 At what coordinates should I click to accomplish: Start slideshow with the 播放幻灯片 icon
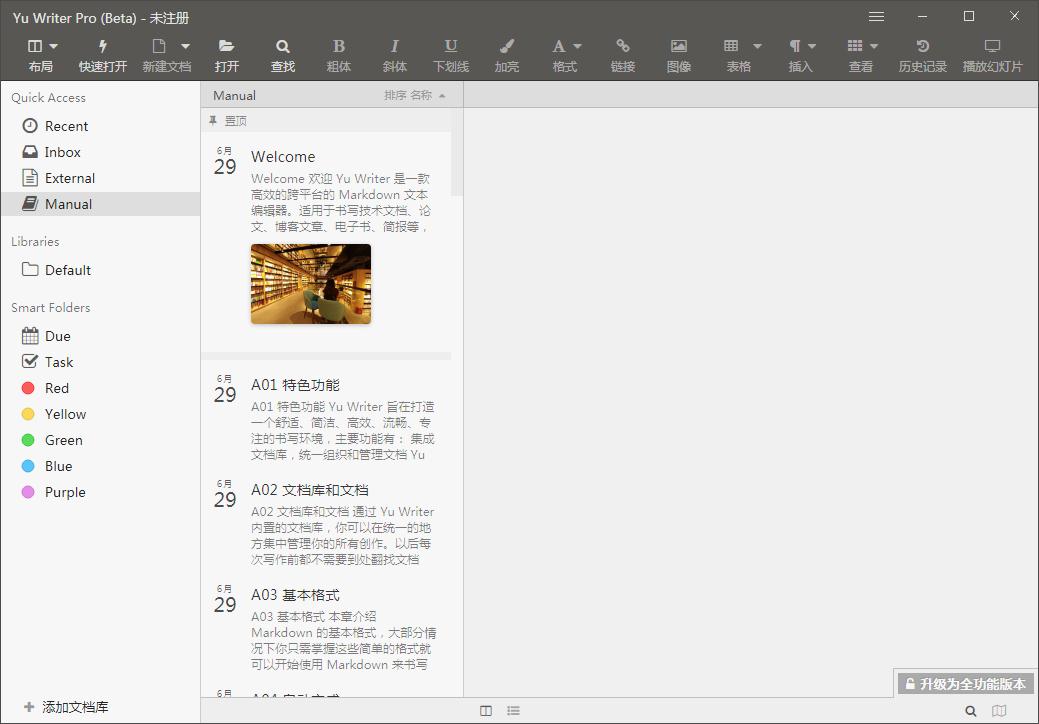click(991, 55)
